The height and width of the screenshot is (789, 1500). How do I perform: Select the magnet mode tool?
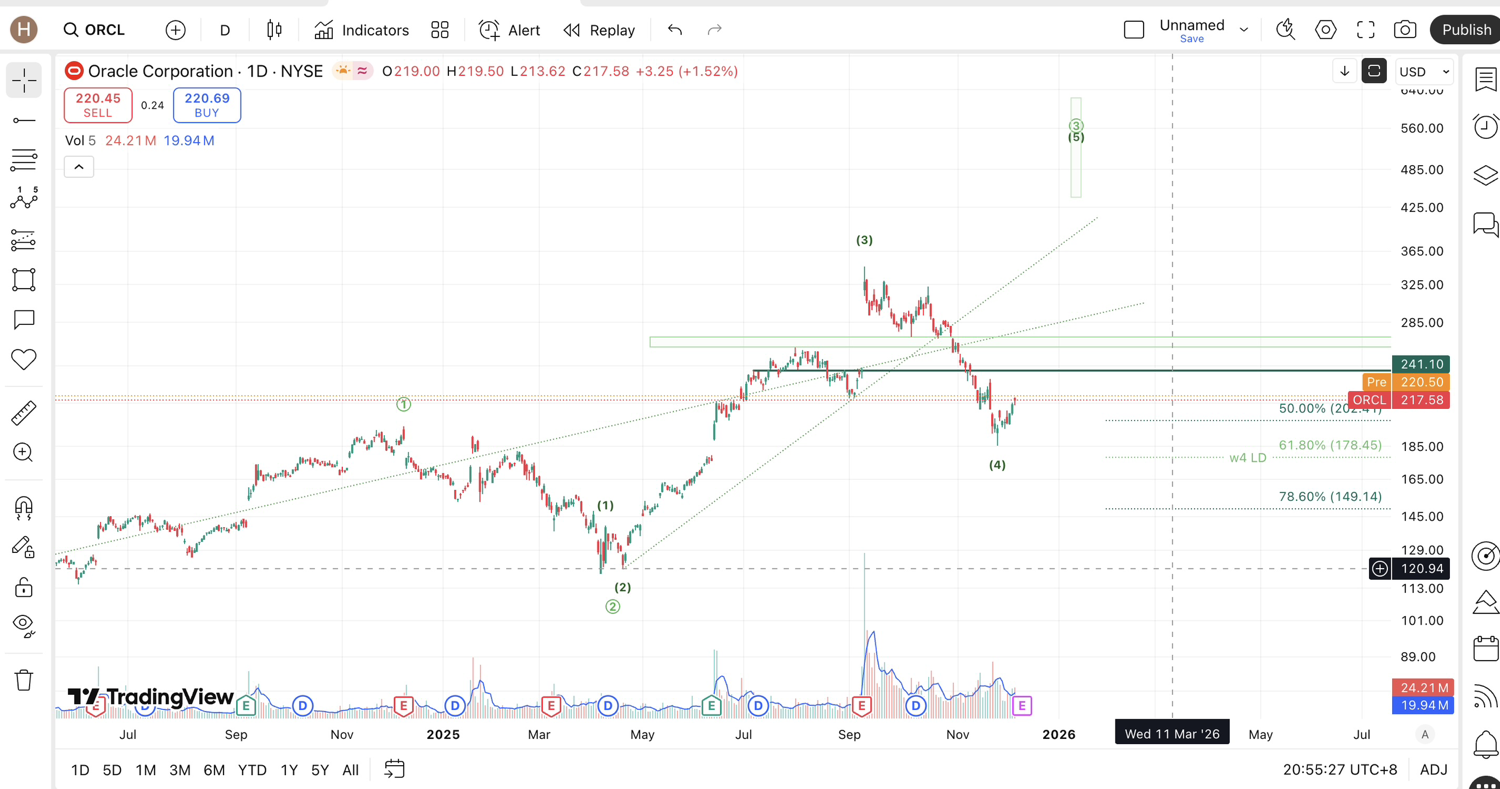point(24,507)
